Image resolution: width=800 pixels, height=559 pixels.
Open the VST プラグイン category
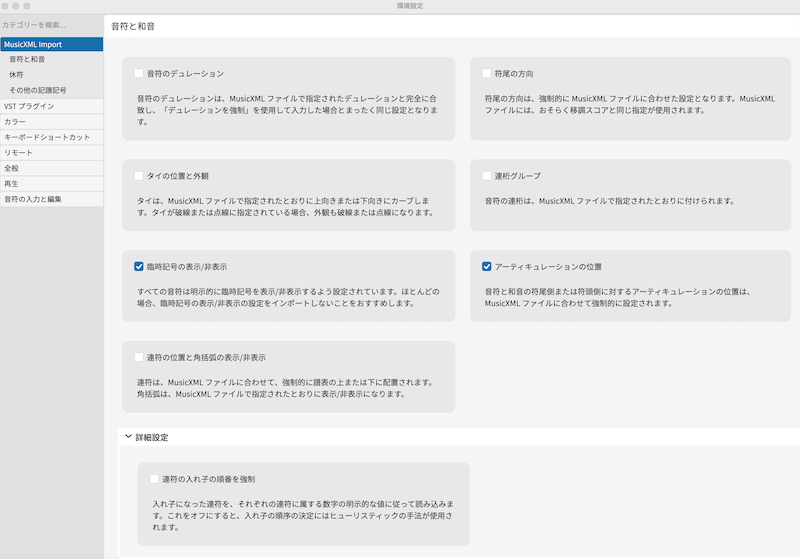click(x=29, y=106)
